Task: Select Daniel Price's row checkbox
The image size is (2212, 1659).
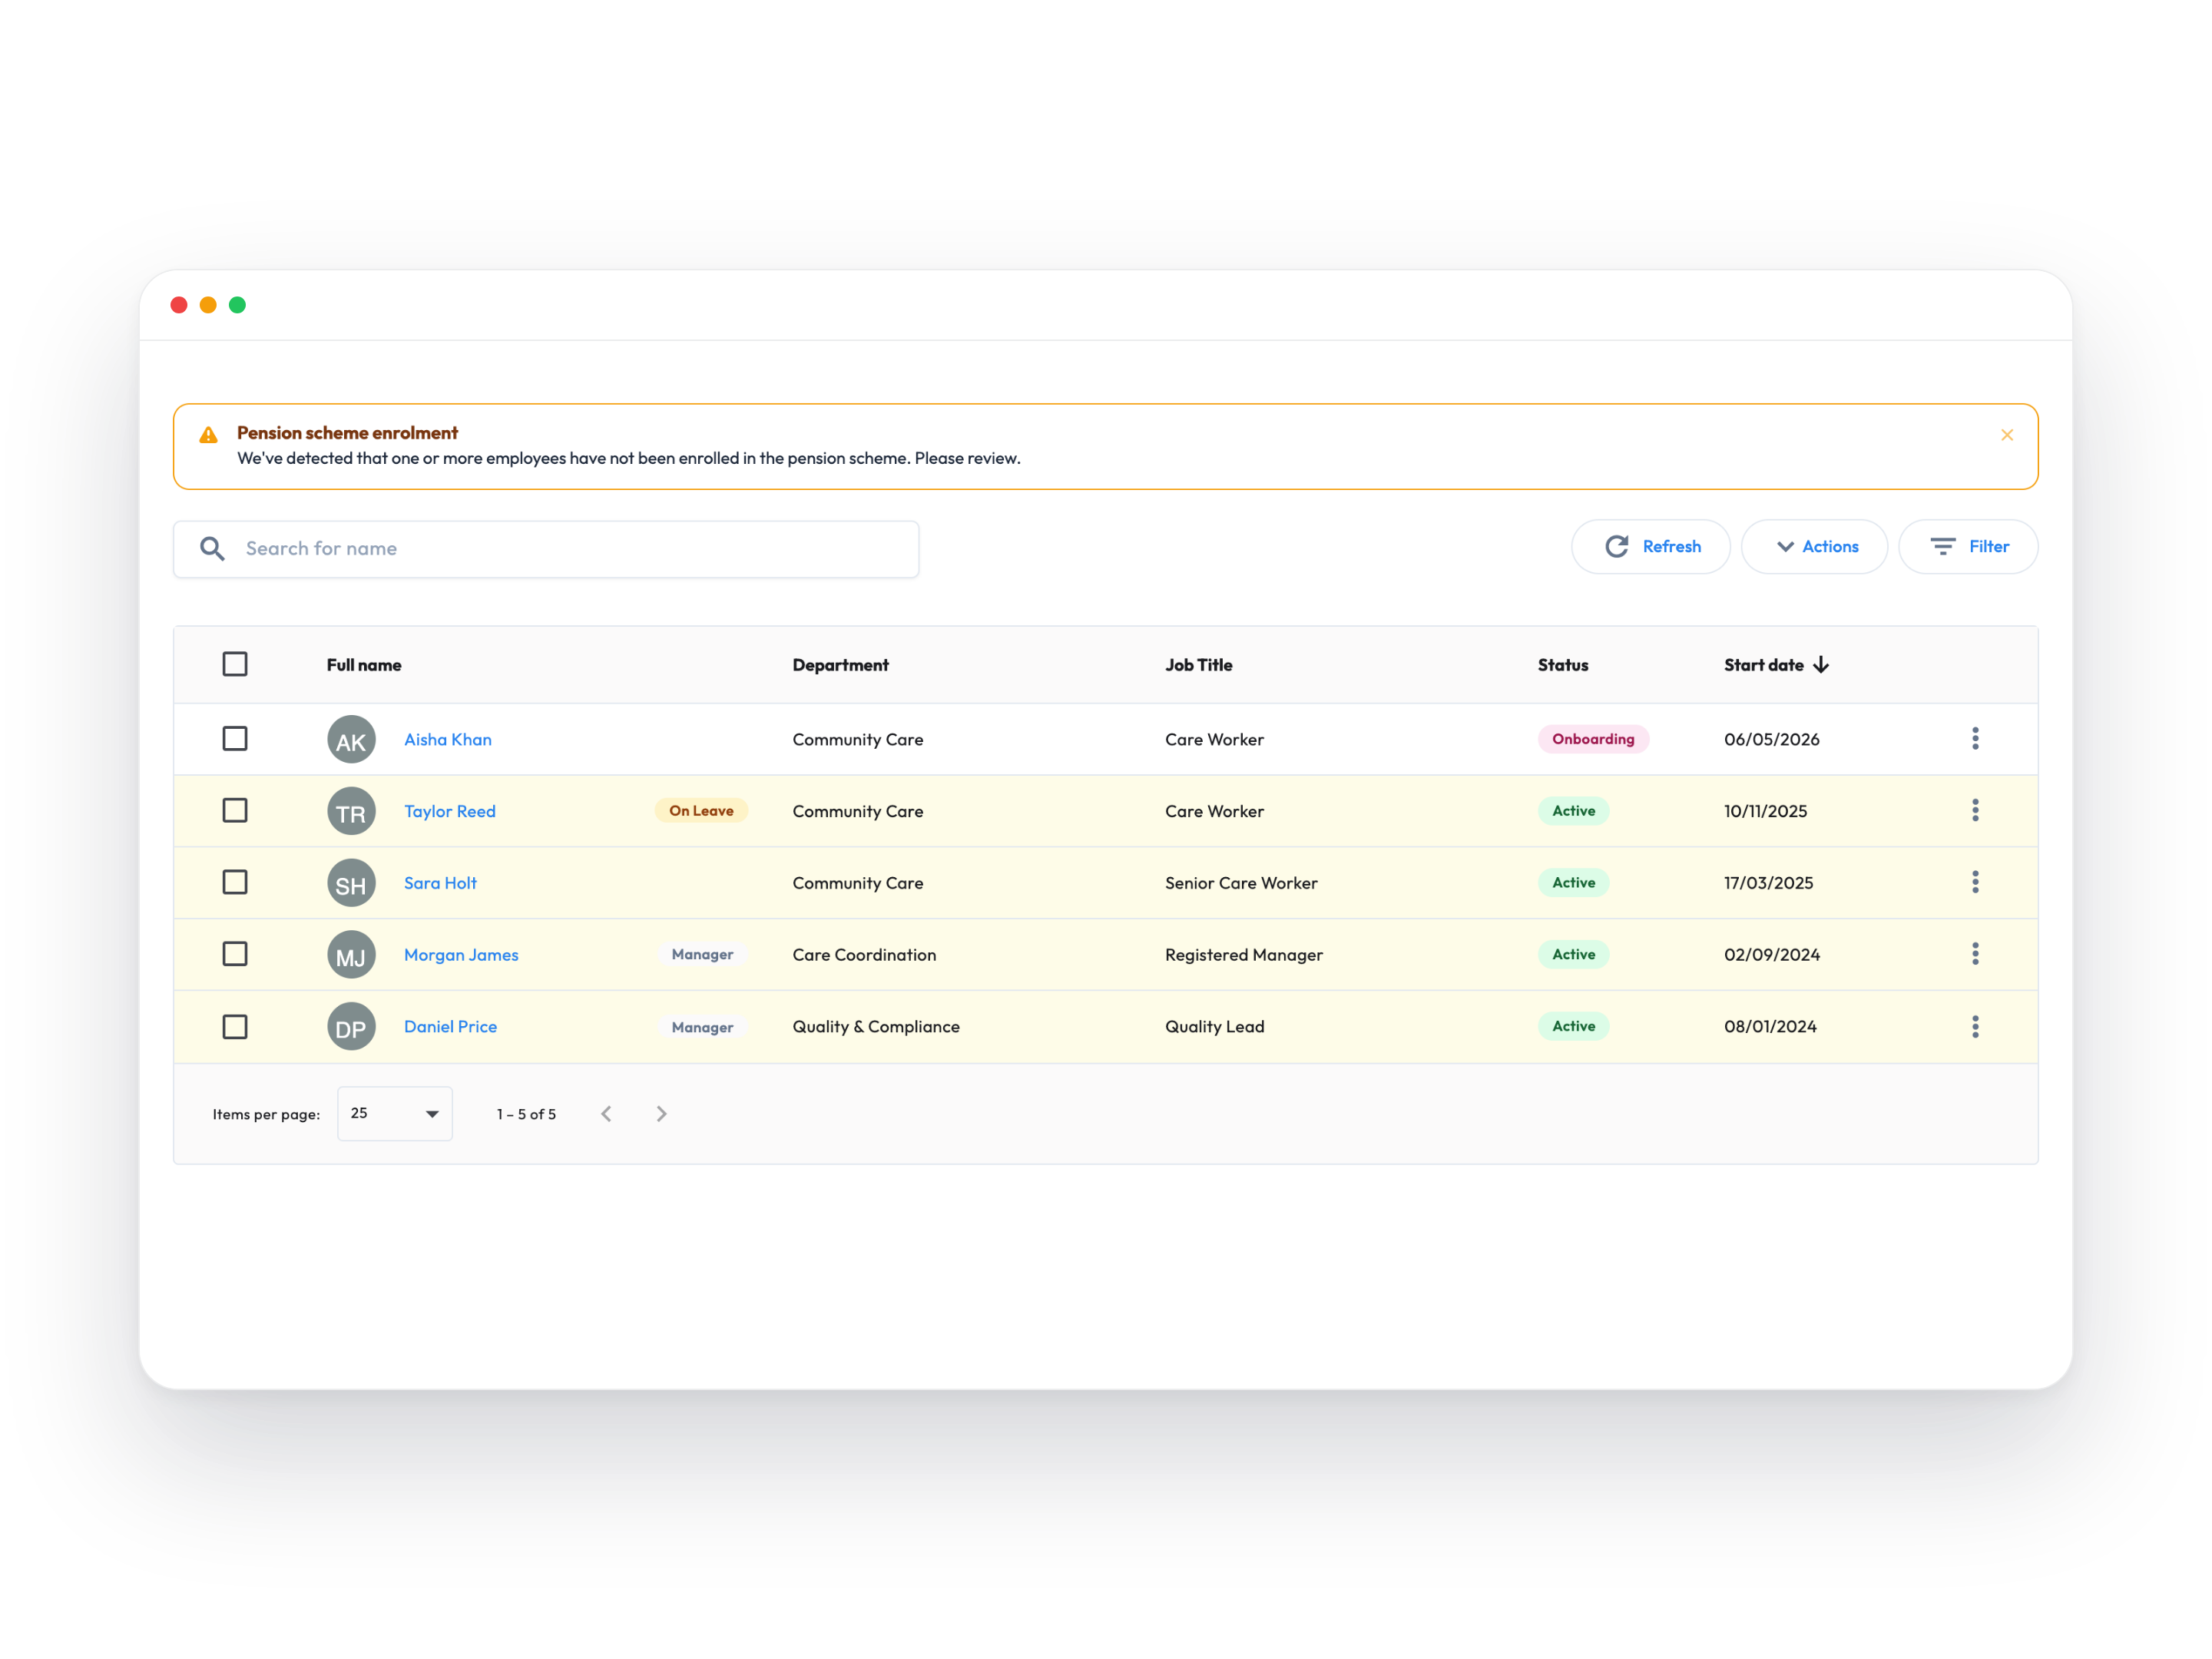Action: click(235, 1027)
